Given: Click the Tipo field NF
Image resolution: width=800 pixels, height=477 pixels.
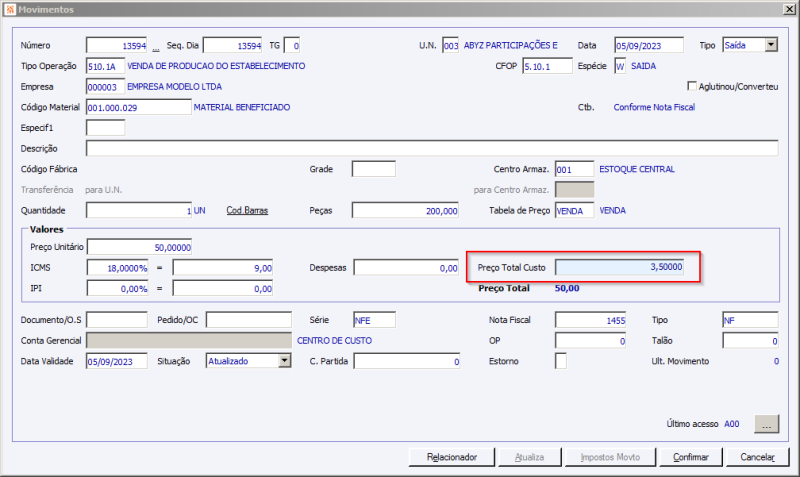Looking at the screenshot, I should click(x=751, y=320).
